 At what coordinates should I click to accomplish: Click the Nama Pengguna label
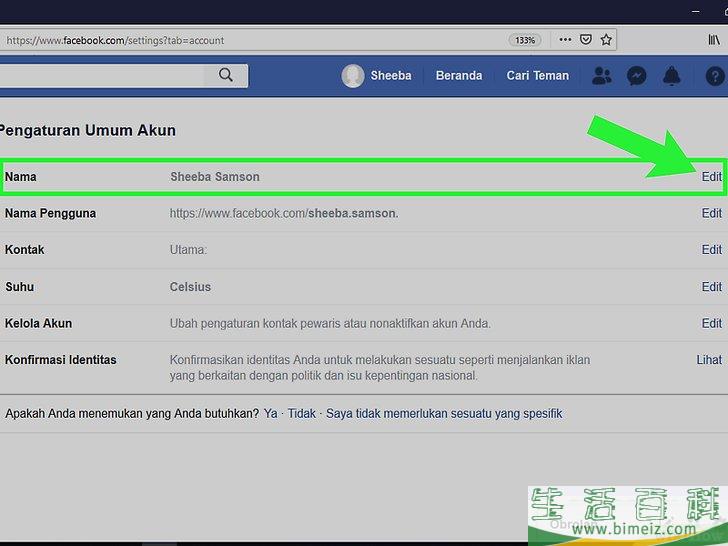click(x=51, y=213)
